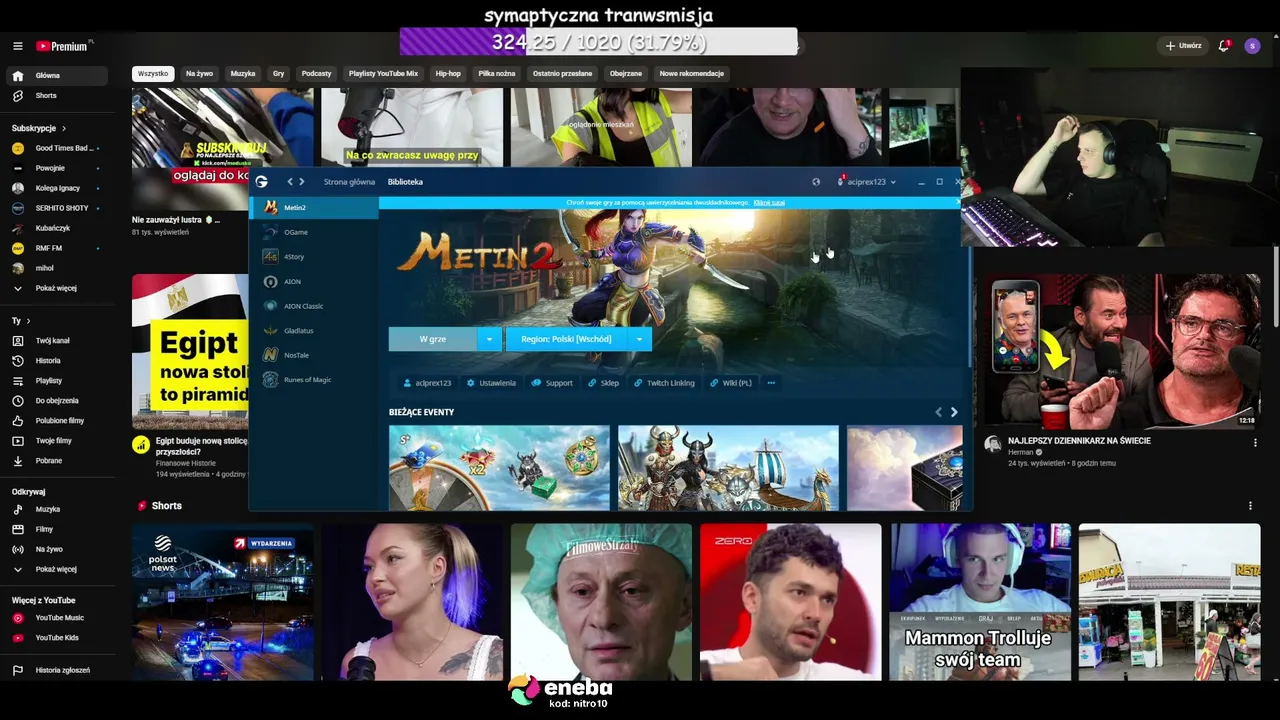Open more options for Herman video
The width and height of the screenshot is (1280, 720).
point(1255,443)
